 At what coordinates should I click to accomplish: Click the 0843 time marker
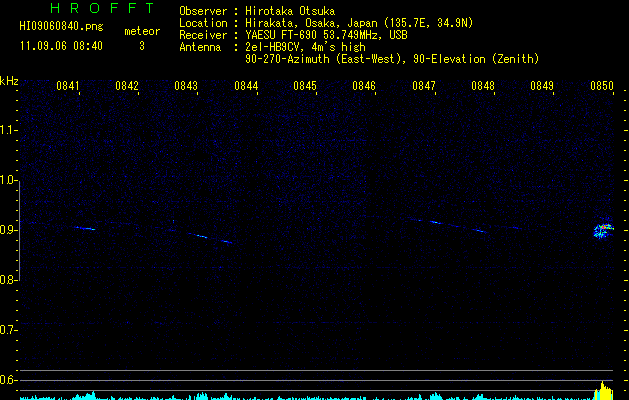pyautogui.click(x=186, y=86)
